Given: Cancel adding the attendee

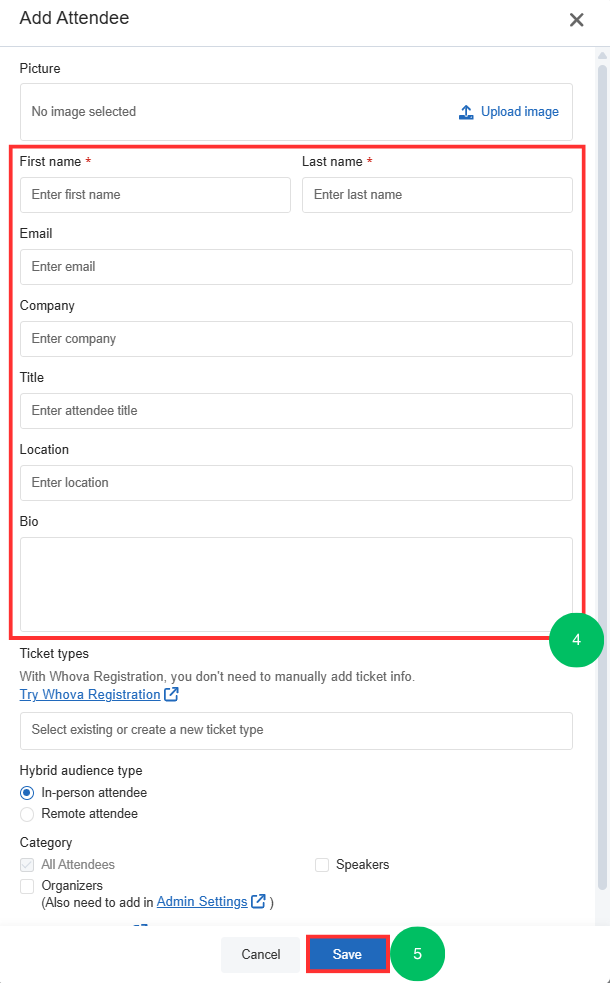Looking at the screenshot, I should [x=261, y=955].
